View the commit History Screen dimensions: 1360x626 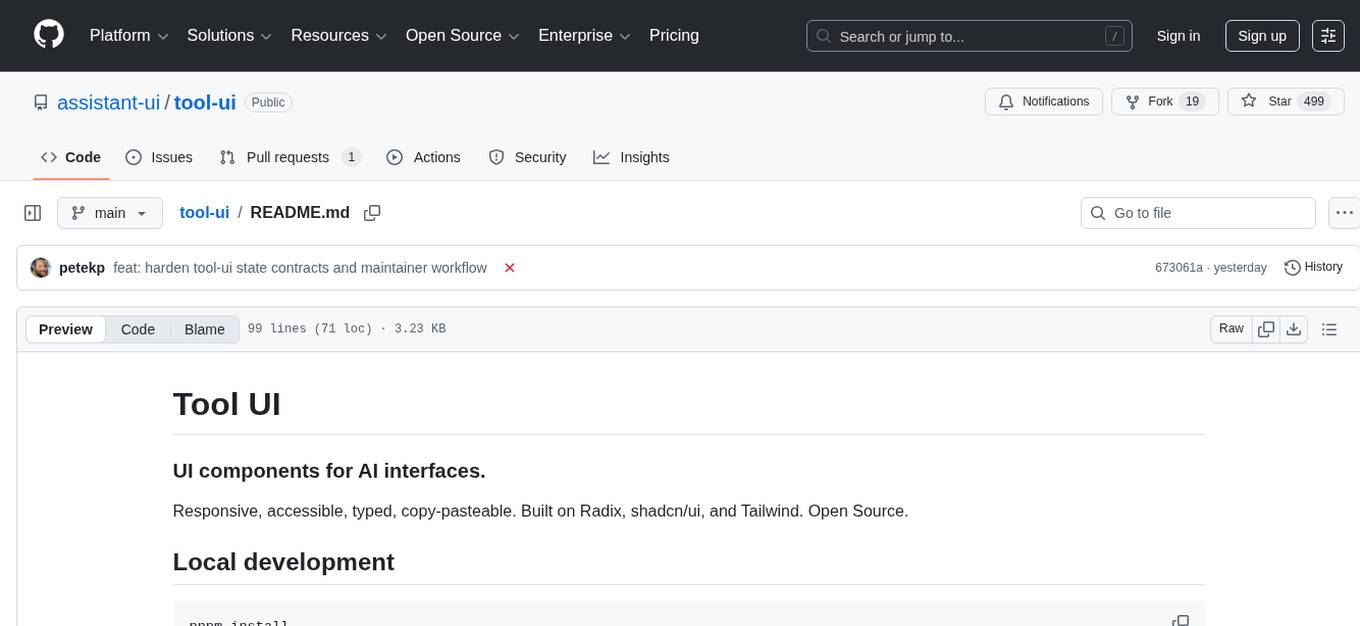[1313, 267]
